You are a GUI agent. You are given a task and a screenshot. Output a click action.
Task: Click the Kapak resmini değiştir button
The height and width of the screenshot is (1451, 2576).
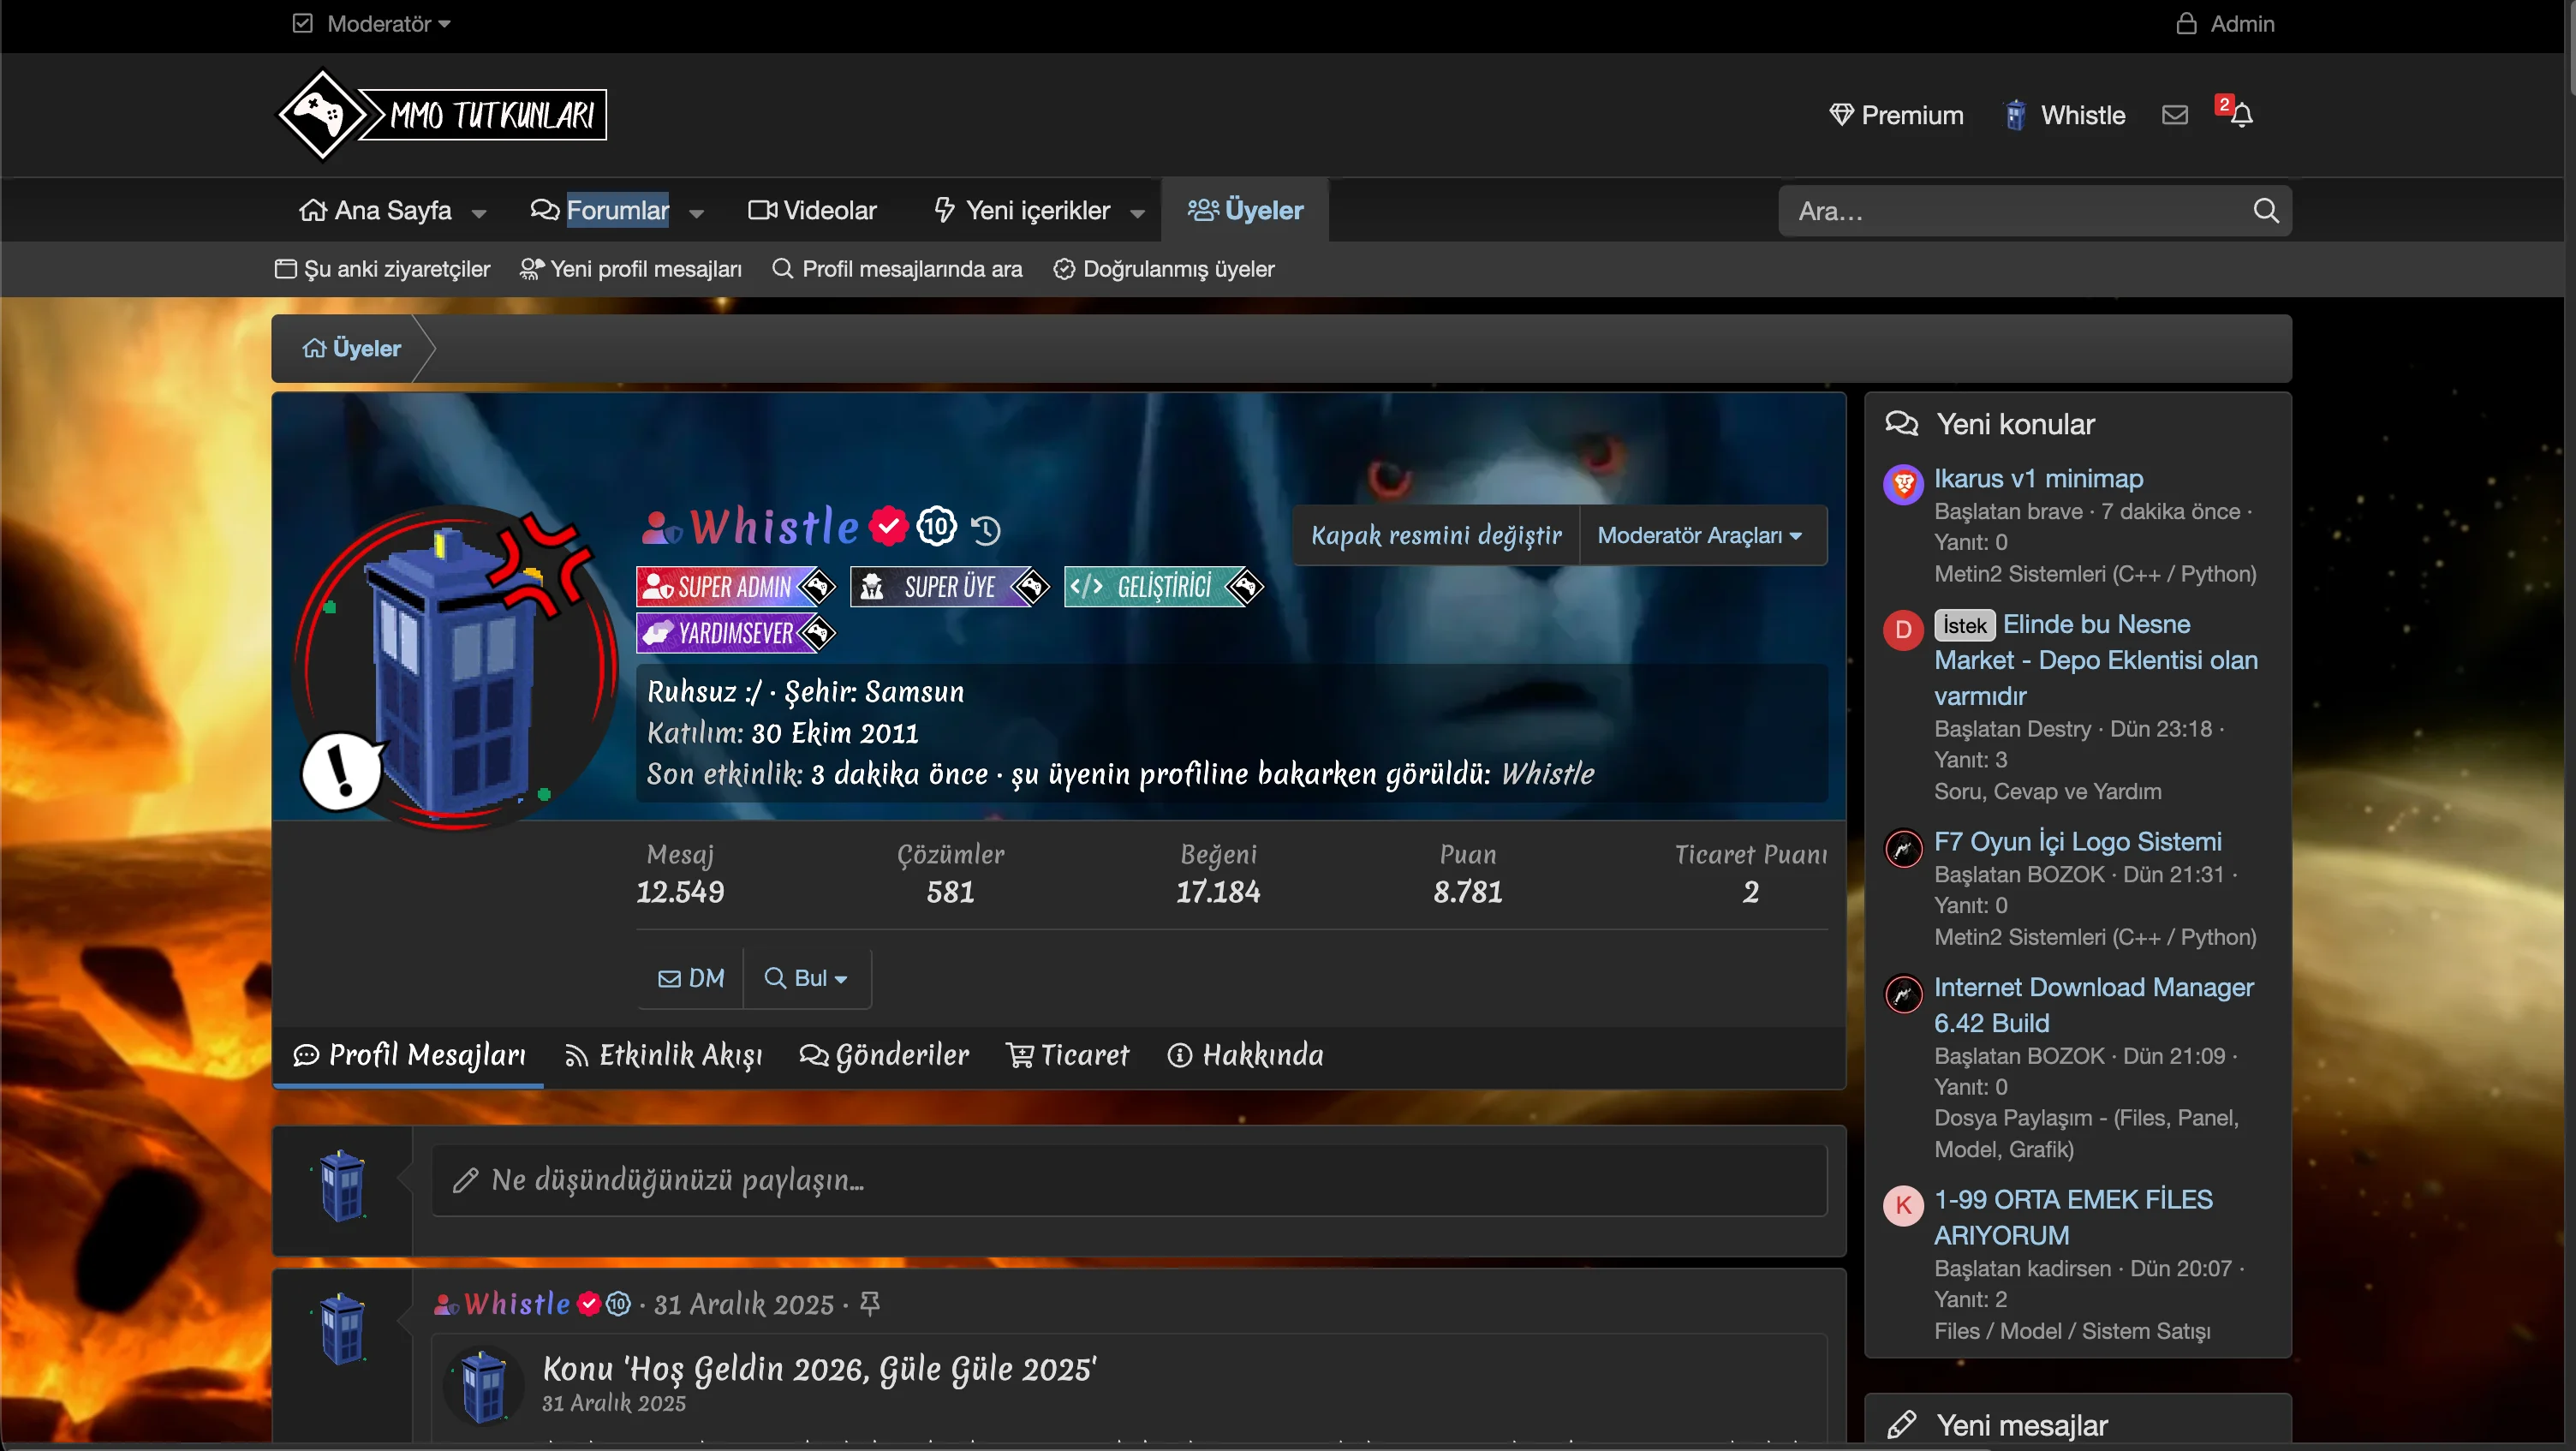(1436, 535)
